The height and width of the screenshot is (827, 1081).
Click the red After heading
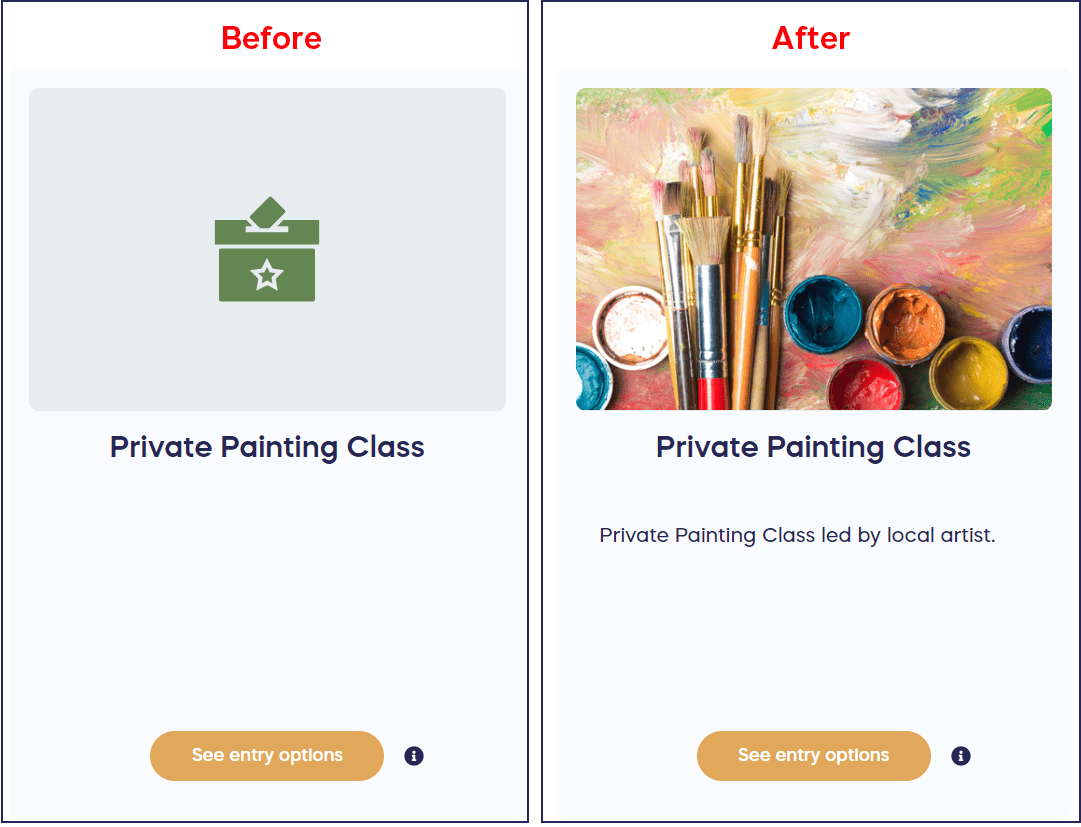point(811,38)
